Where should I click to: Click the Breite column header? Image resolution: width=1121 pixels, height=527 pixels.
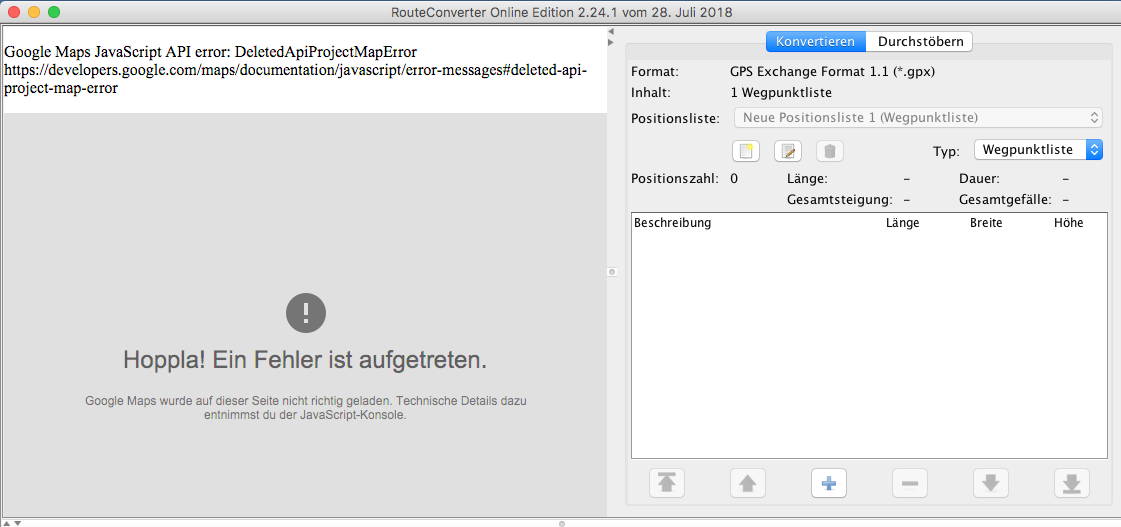(985, 223)
